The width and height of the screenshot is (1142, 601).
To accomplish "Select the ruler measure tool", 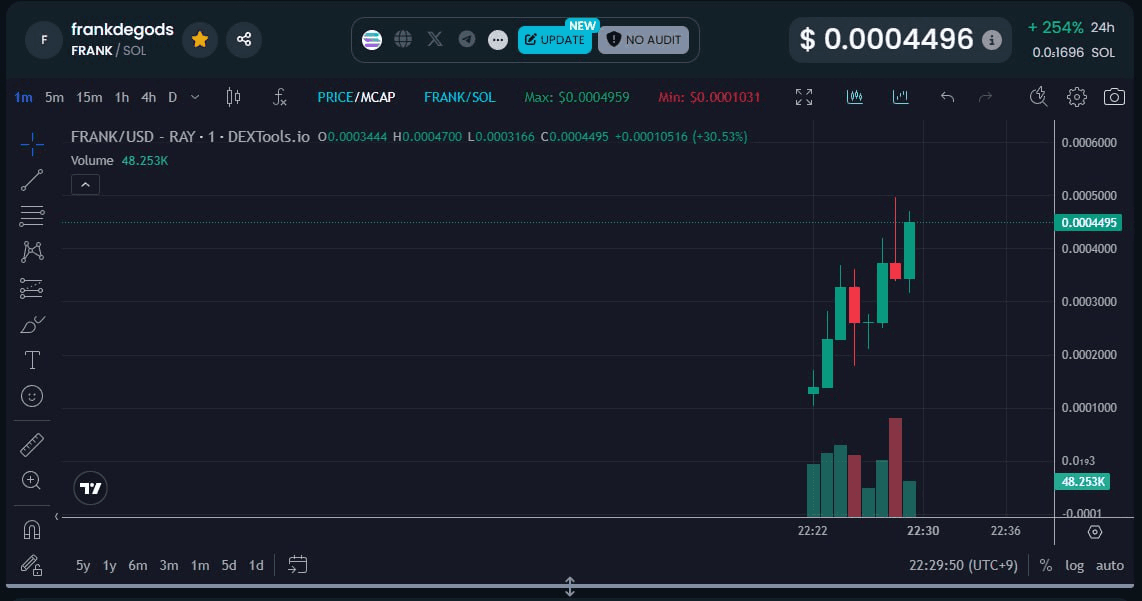I will pyautogui.click(x=32, y=444).
